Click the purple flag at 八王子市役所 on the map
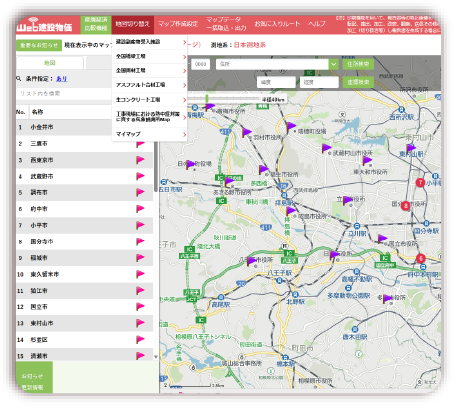Image resolution: width=456 pixels, height=408 pixels. (x=252, y=261)
